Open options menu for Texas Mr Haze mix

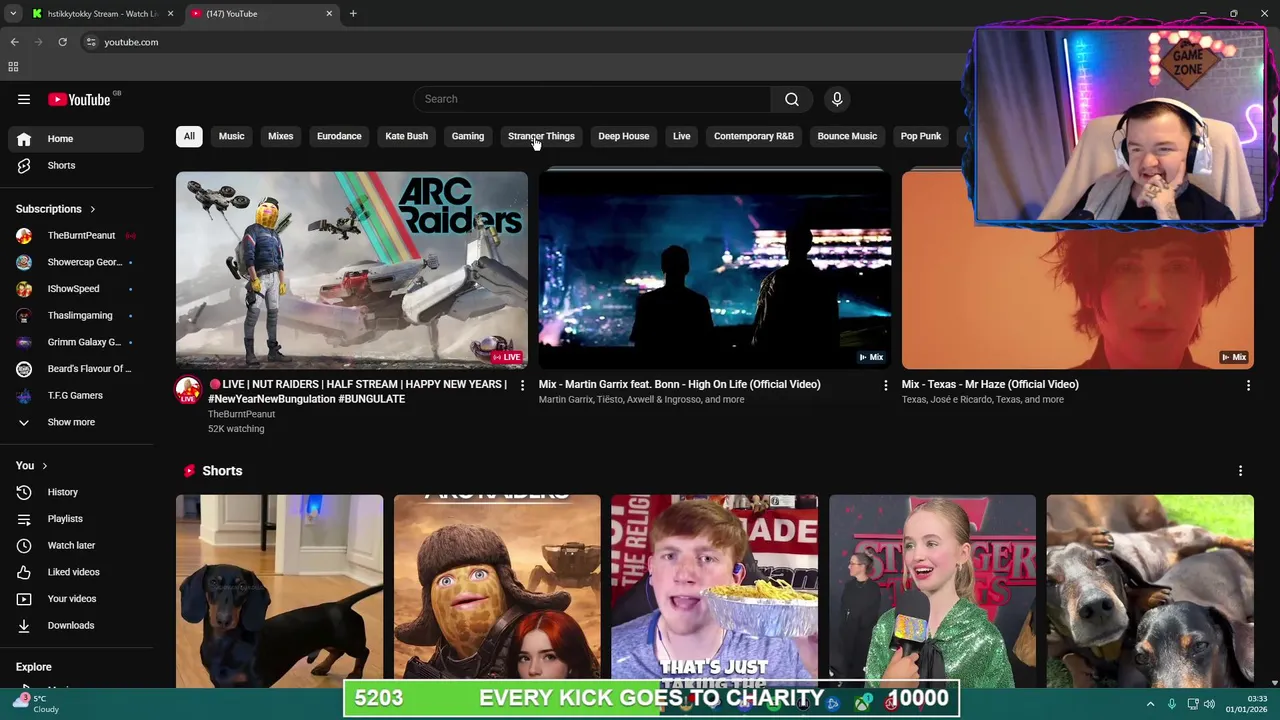coord(1248,385)
